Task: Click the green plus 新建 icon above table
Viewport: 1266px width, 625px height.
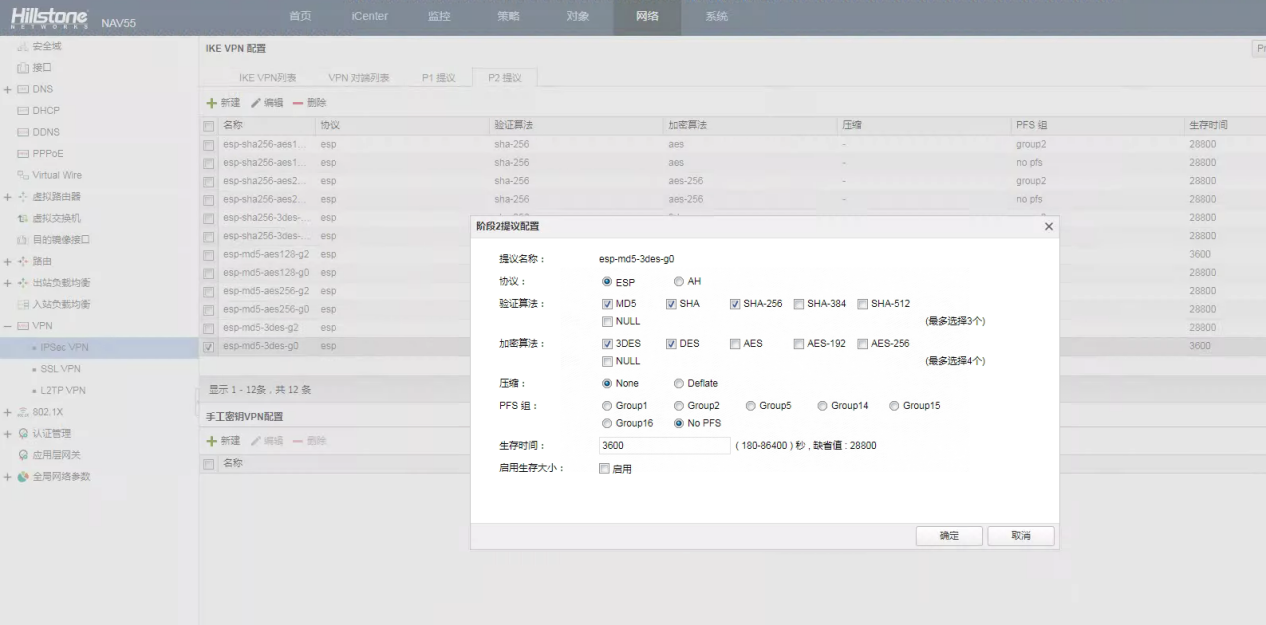Action: pos(211,103)
